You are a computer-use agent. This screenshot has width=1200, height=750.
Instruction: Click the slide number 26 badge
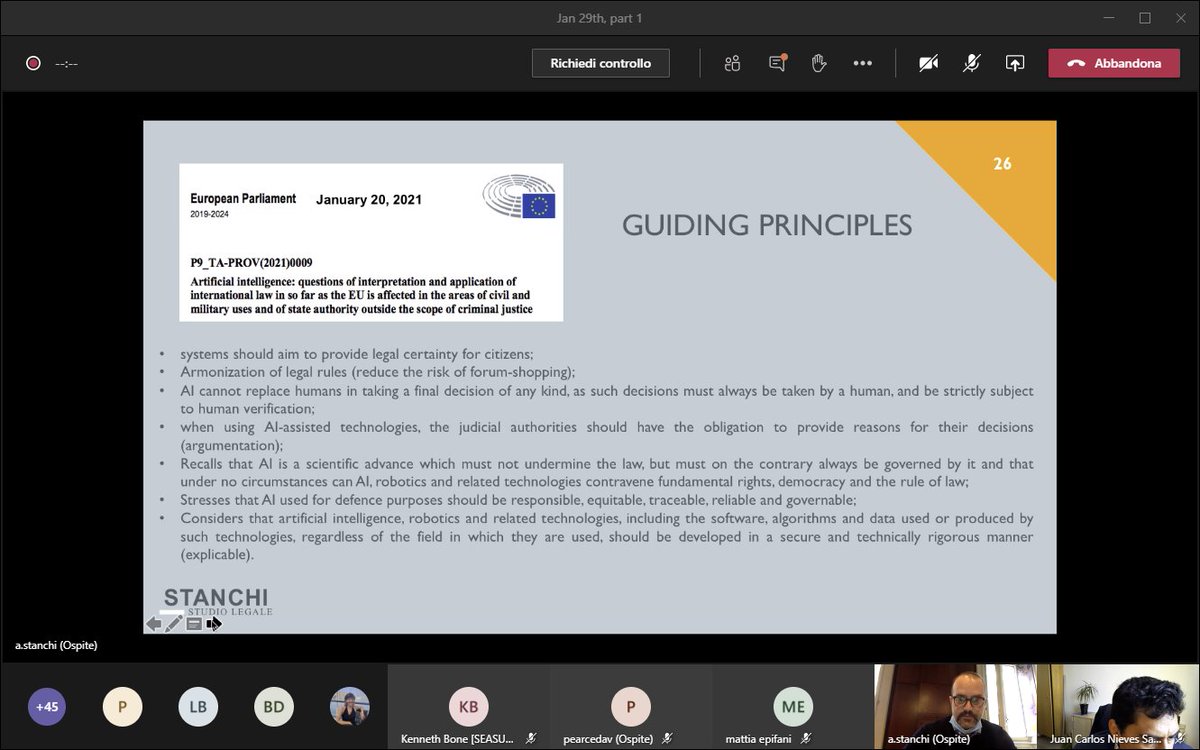pyautogui.click(x=1002, y=164)
